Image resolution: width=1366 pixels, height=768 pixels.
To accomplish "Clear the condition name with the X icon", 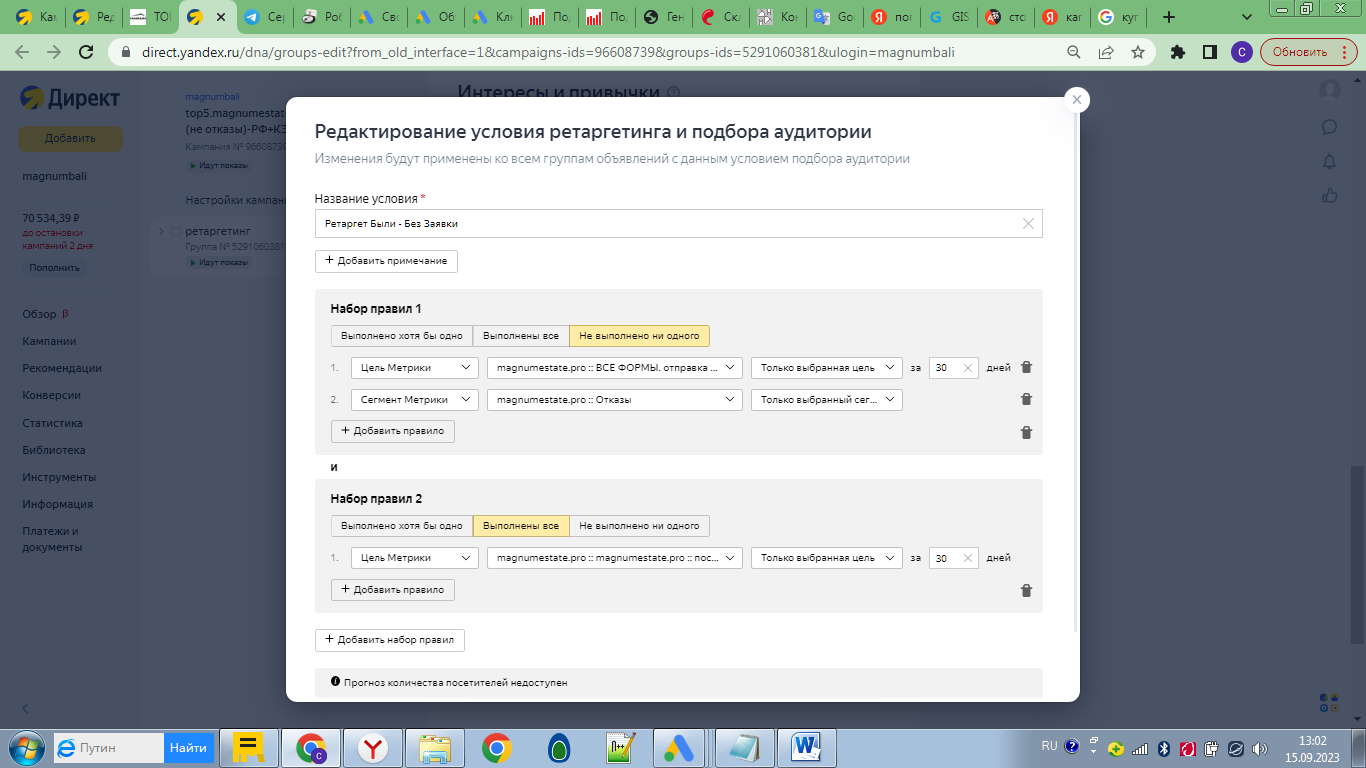I will [1028, 224].
